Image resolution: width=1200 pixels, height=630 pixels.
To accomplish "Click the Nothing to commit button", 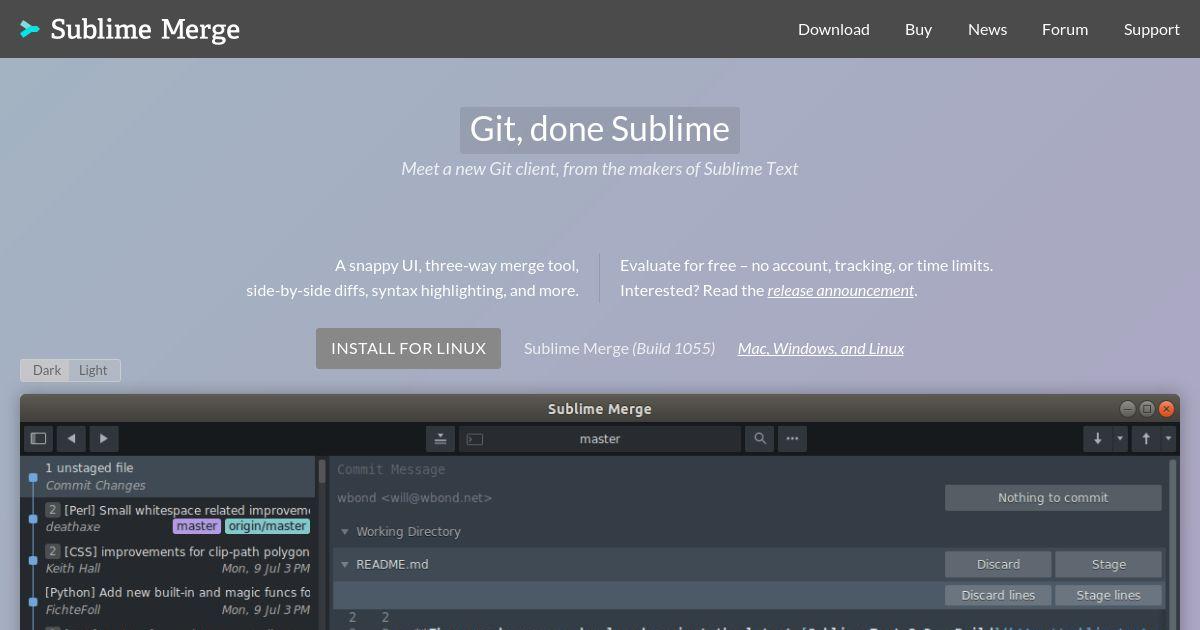I will pos(1053,498).
